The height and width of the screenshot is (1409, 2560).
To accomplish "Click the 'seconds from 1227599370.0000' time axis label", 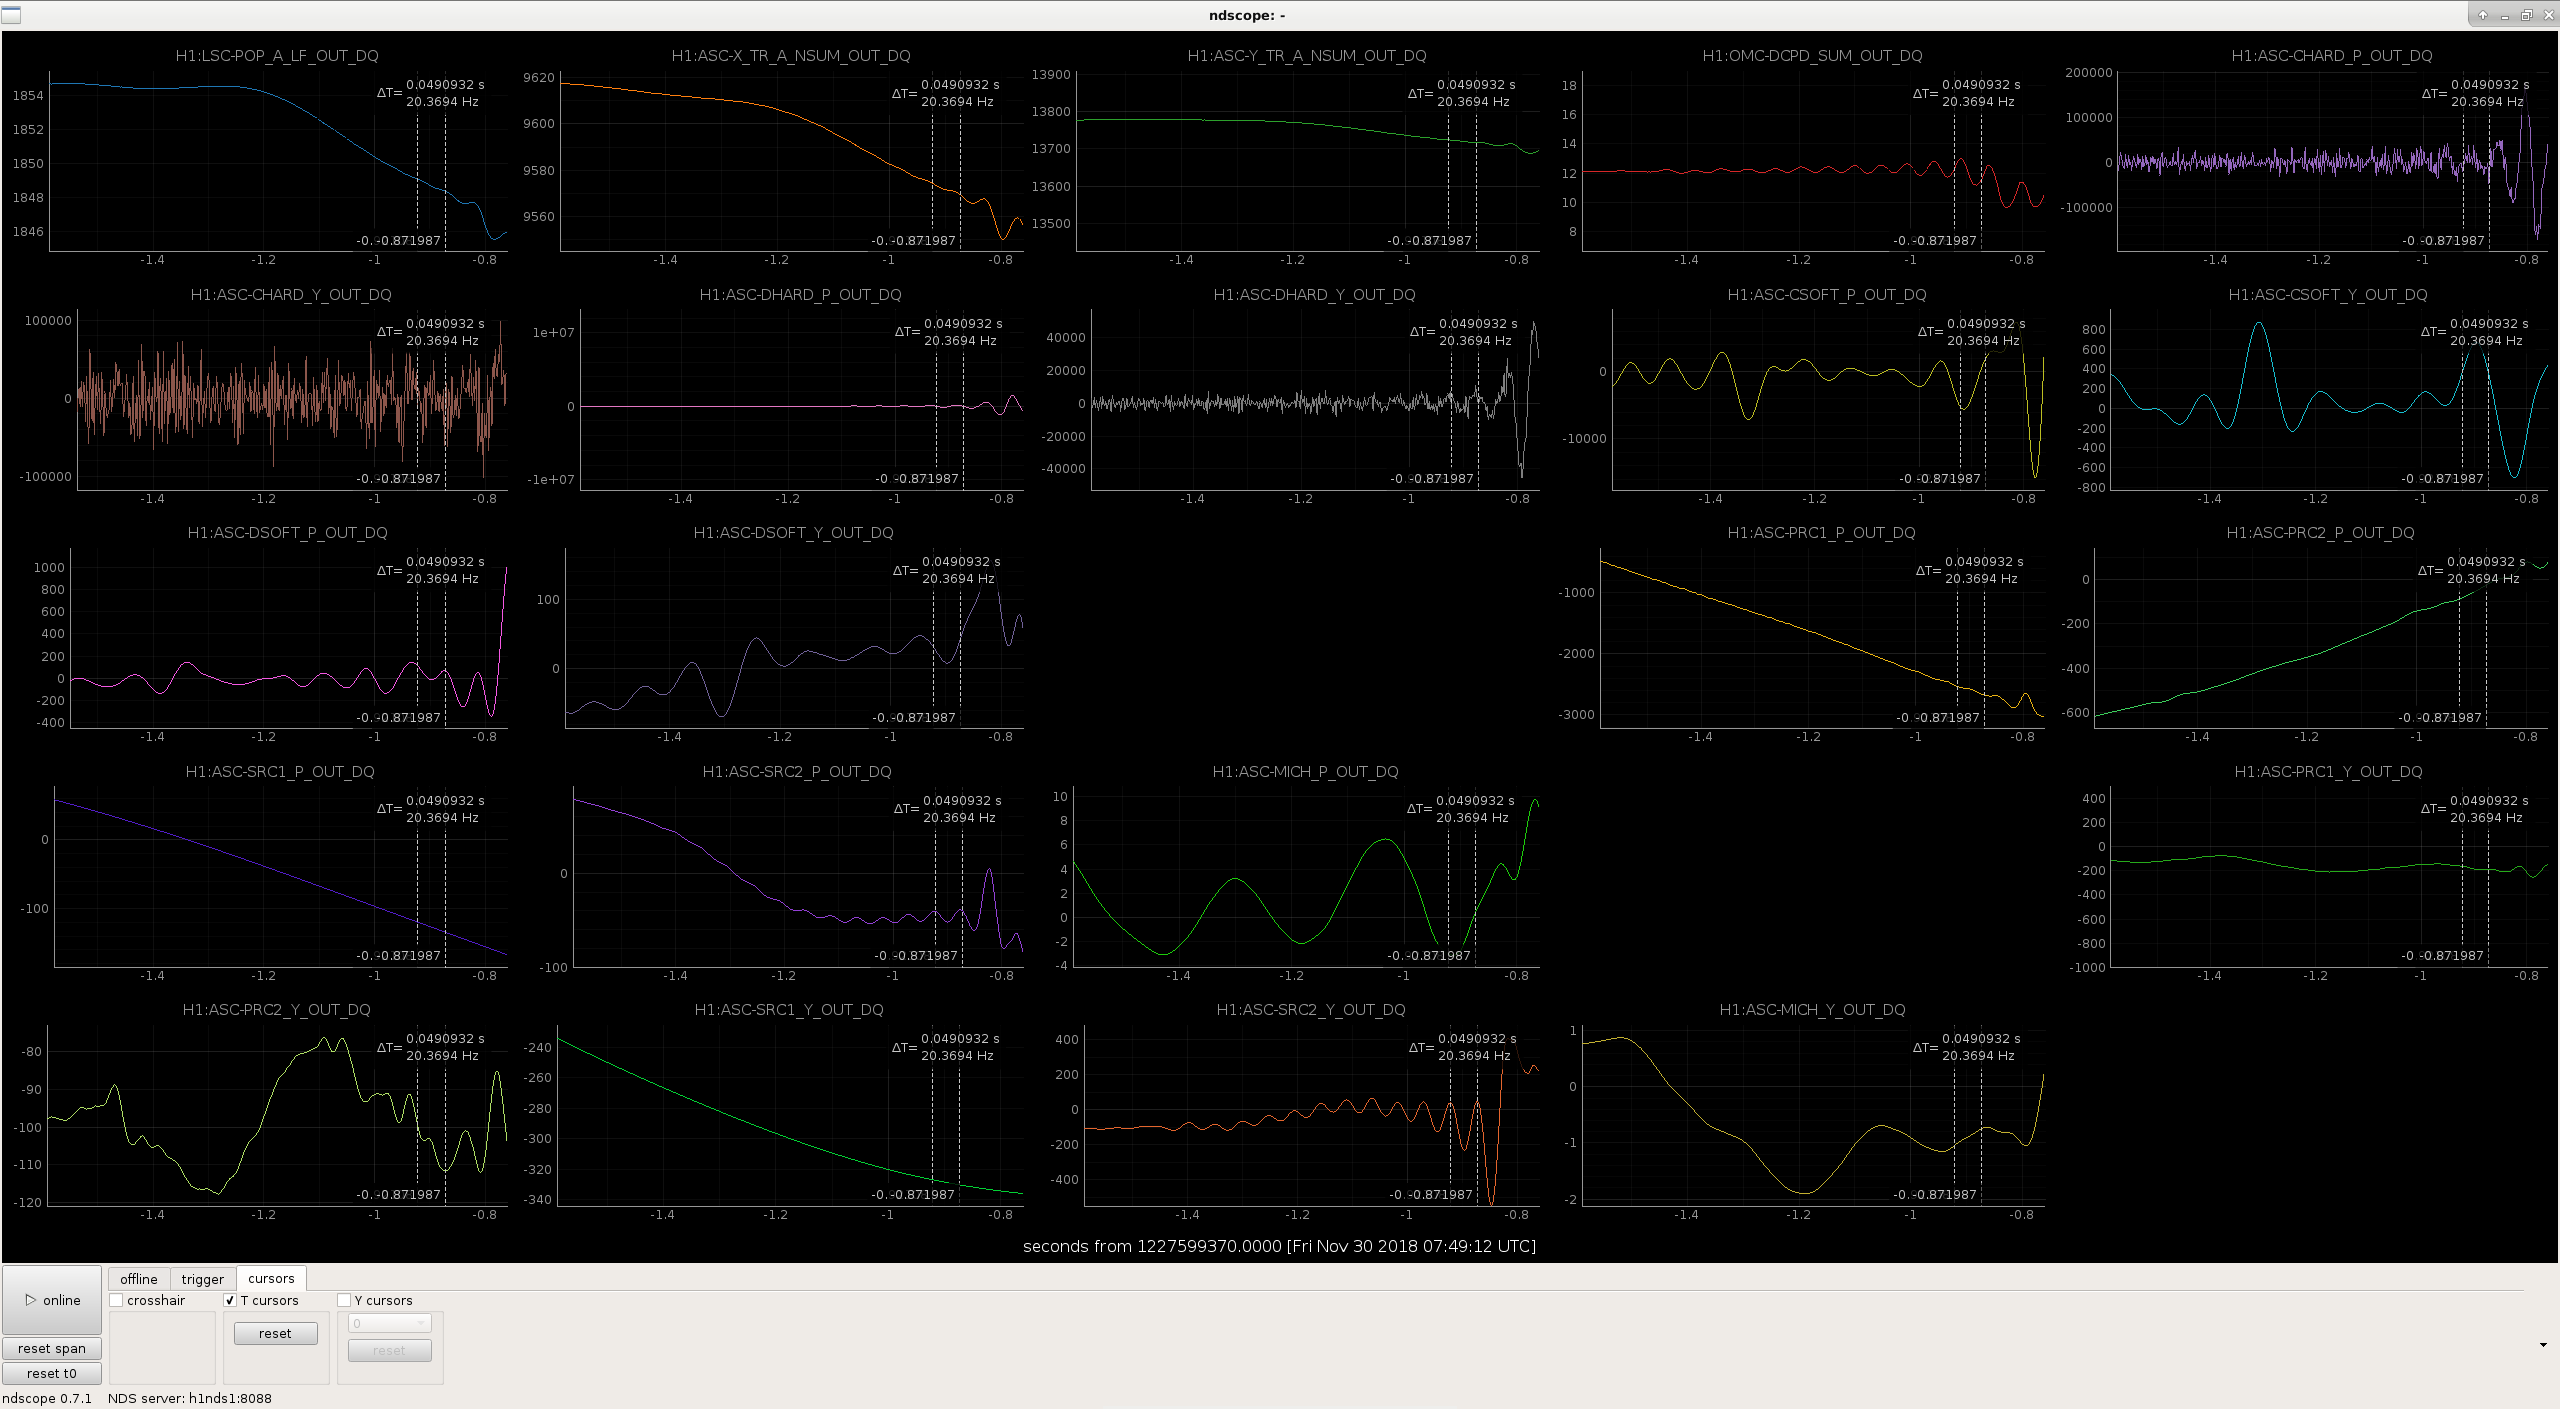I will [1279, 1246].
